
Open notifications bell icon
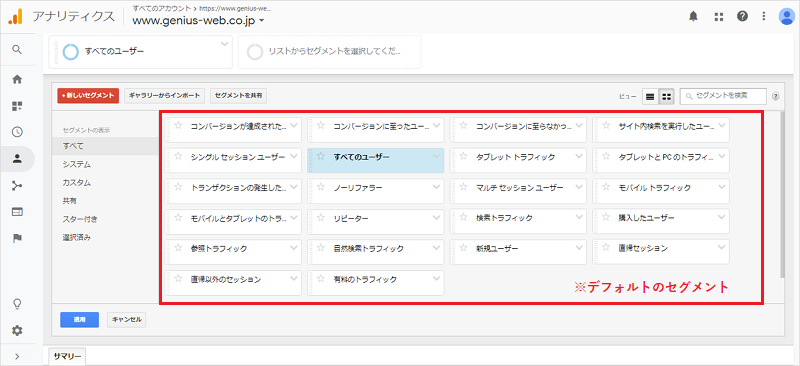[x=693, y=16]
